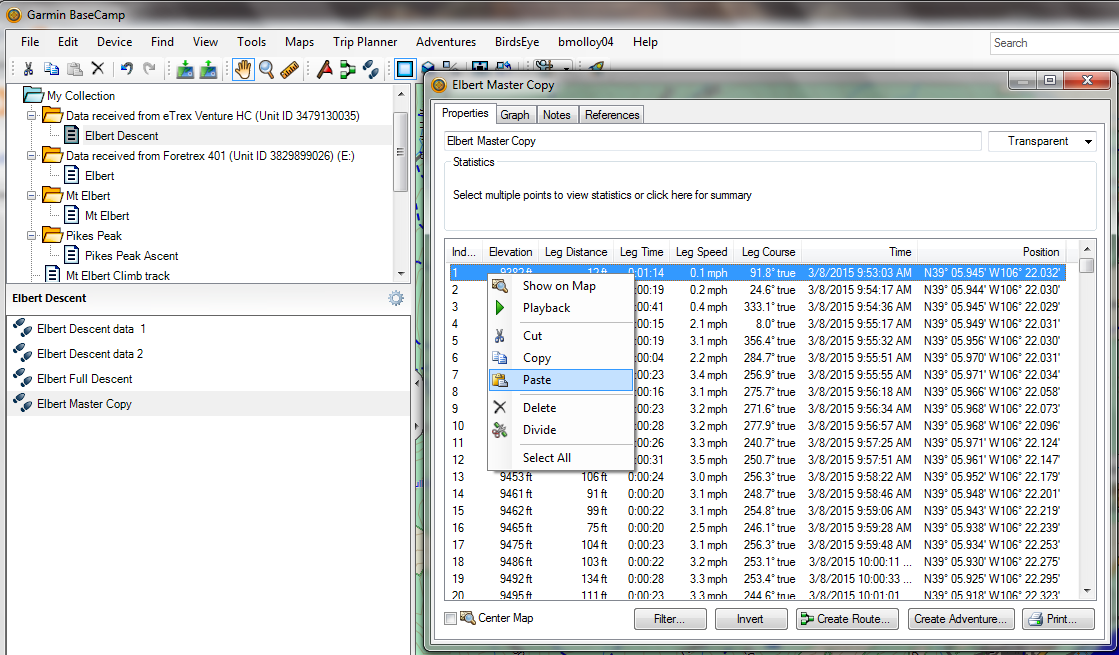This screenshot has height=655, width=1119.
Task: Select the New Route tool
Action: point(348,69)
